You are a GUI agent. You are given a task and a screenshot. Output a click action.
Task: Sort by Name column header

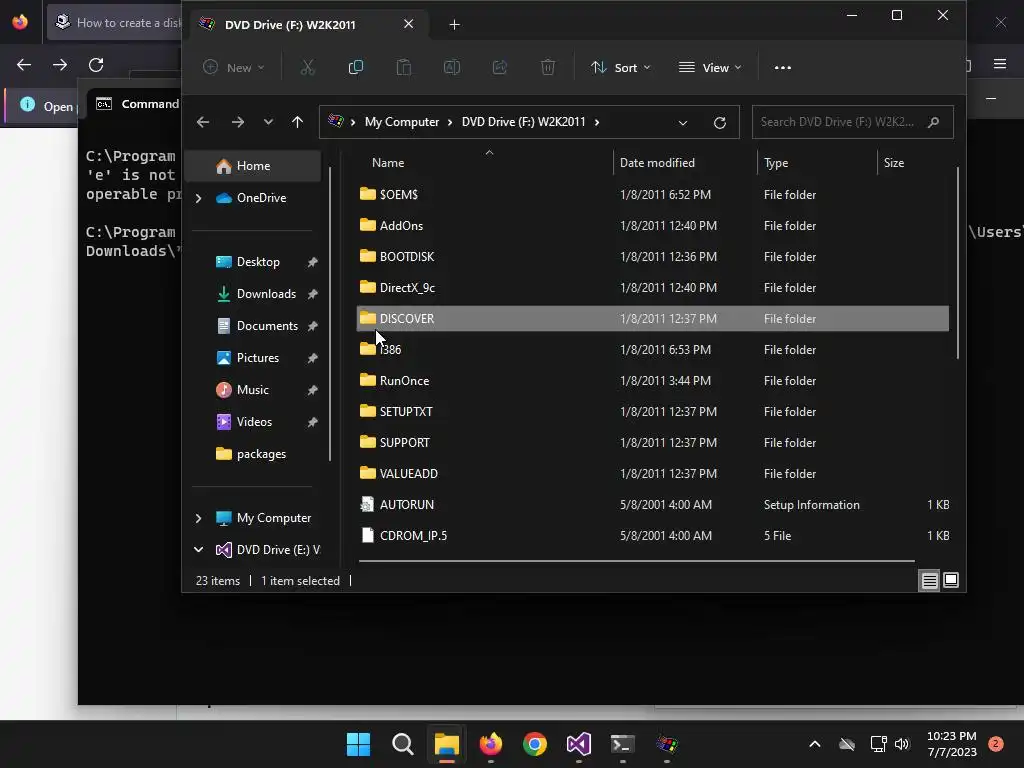388,163
